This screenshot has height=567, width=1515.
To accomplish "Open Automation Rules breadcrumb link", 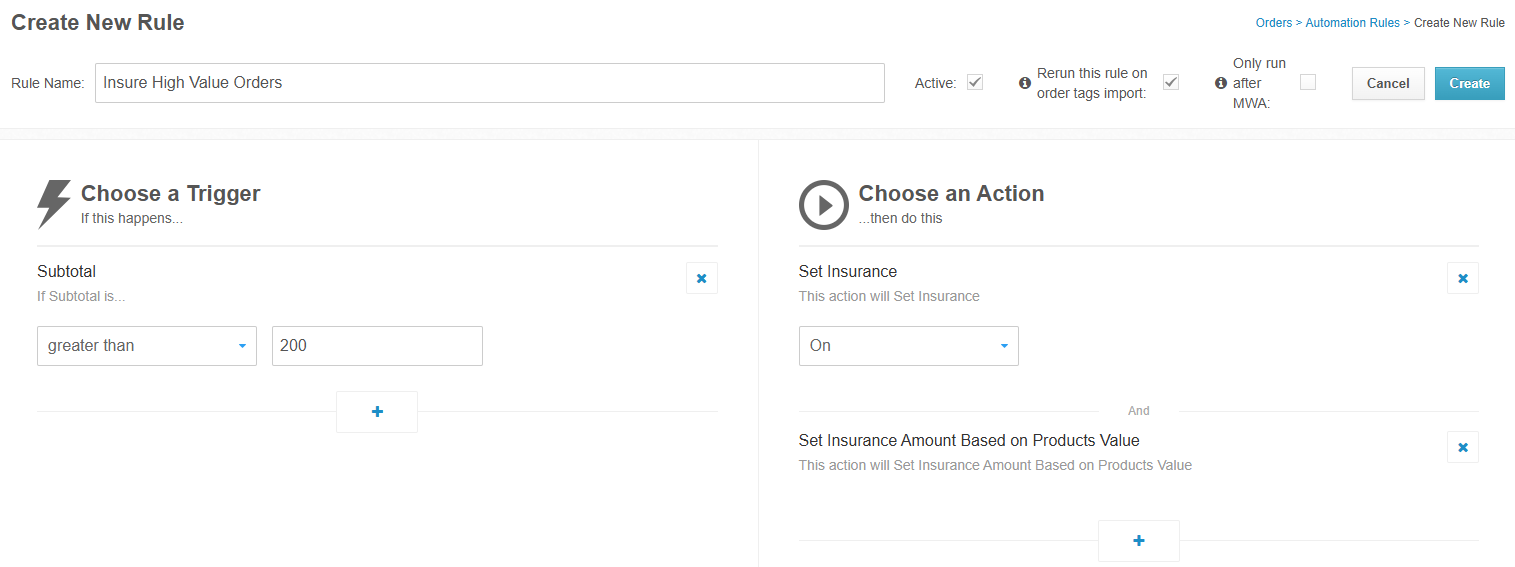I will tap(1352, 23).
